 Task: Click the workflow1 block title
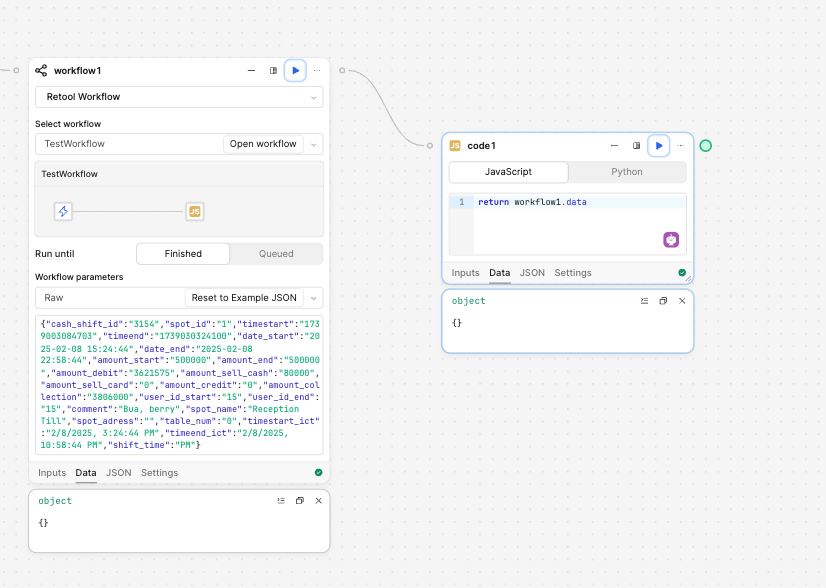click(x=77, y=71)
